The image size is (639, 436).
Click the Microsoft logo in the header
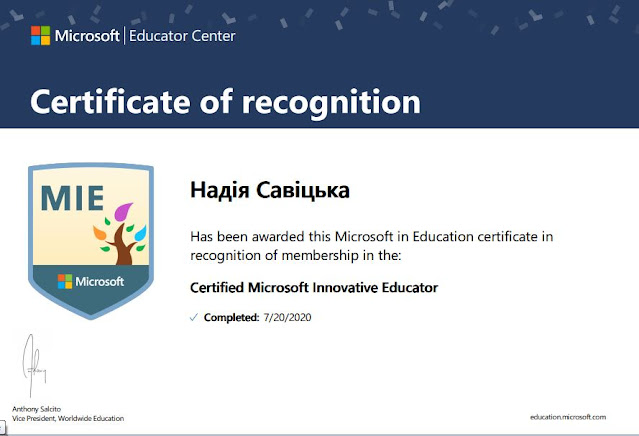click(75, 36)
